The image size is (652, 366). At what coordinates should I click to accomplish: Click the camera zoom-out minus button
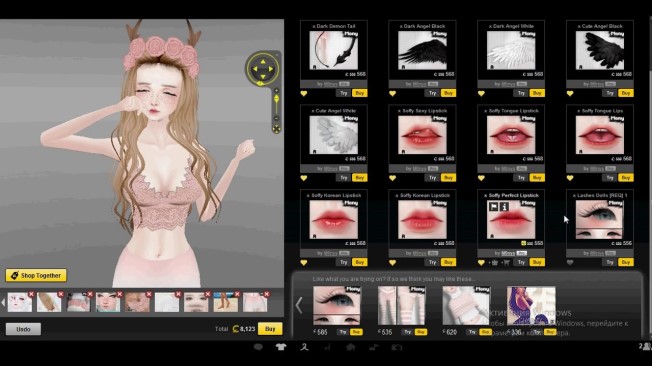pos(277,119)
